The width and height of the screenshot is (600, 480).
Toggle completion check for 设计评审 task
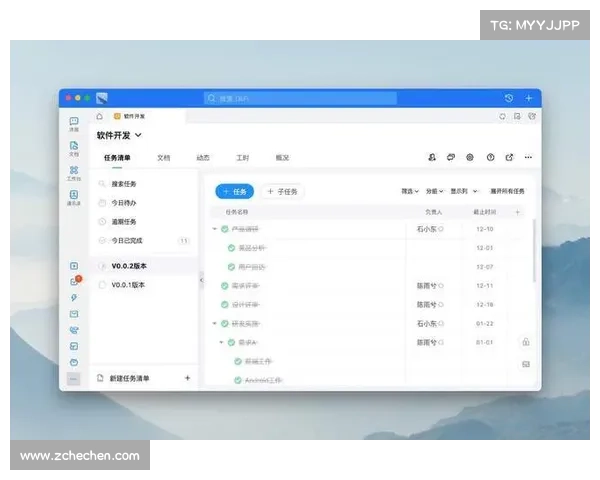(225, 304)
